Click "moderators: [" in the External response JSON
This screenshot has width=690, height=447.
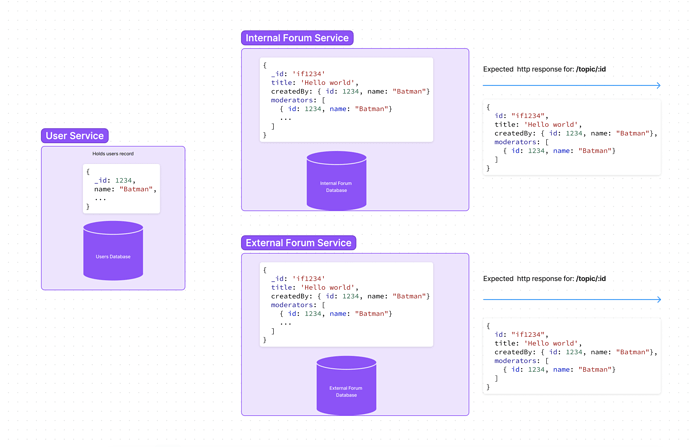521,361
